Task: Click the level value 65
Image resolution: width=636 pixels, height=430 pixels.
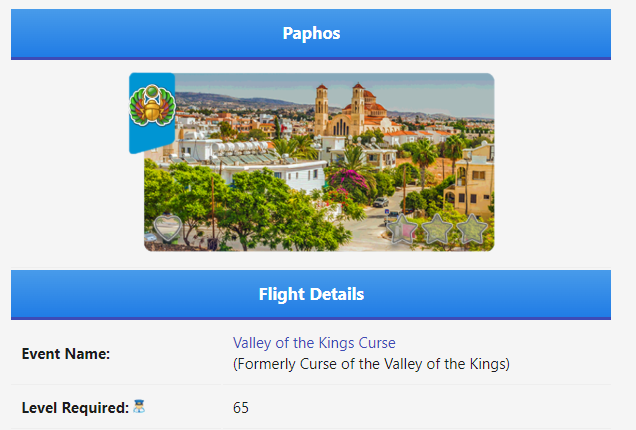Action: [241, 408]
